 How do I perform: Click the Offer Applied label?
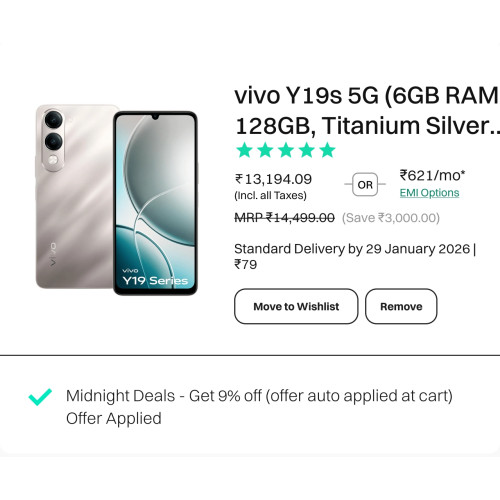pyautogui.click(x=114, y=418)
